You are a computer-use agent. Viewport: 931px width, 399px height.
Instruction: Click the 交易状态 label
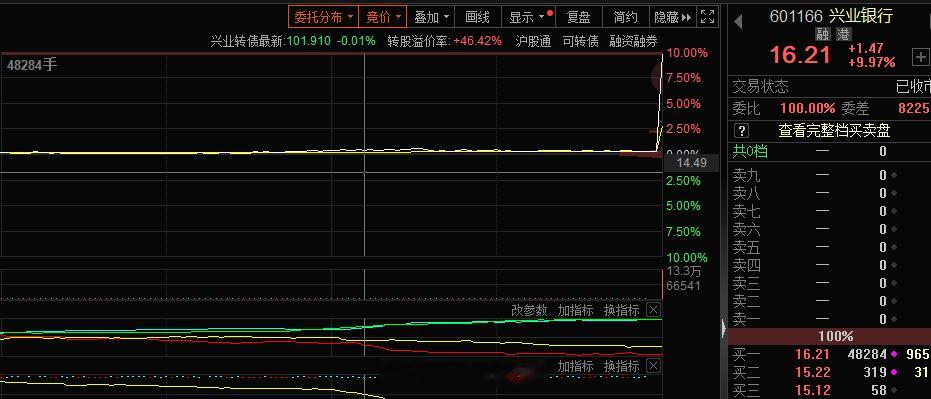761,87
